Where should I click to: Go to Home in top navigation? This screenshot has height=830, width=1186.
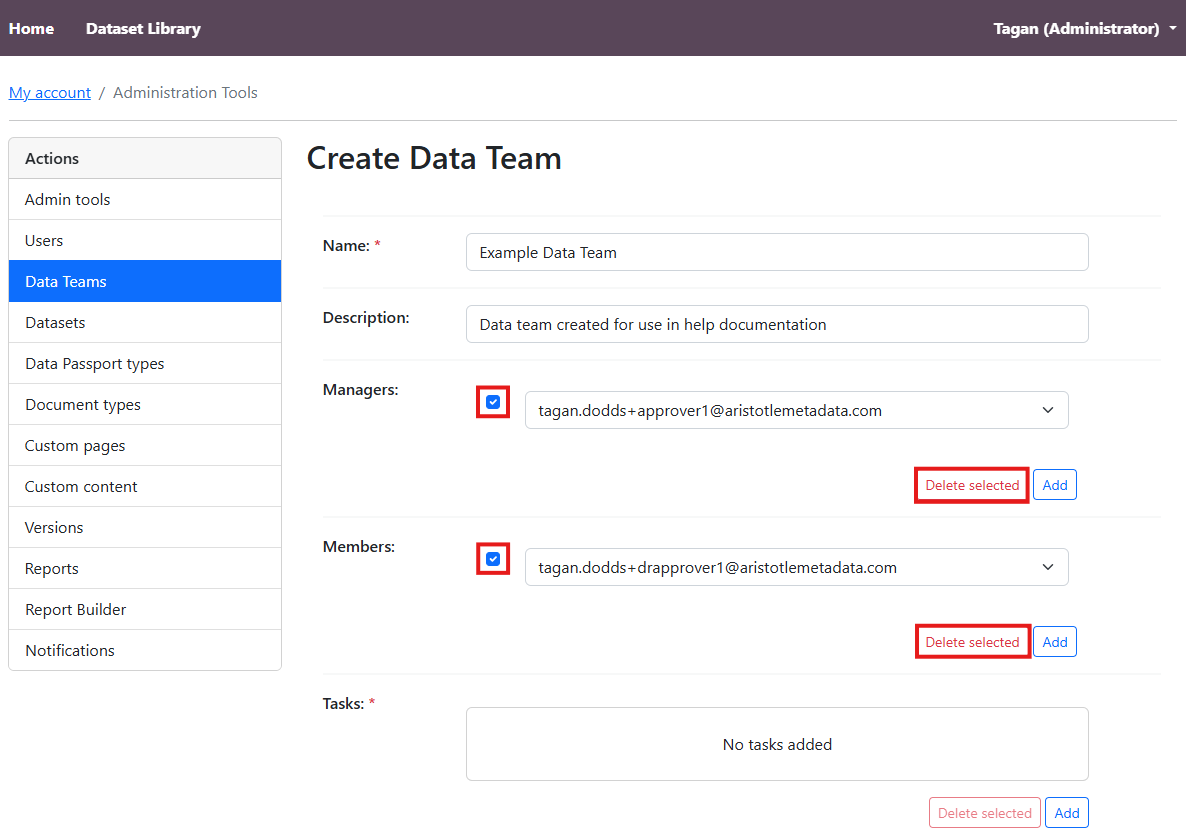[x=31, y=28]
